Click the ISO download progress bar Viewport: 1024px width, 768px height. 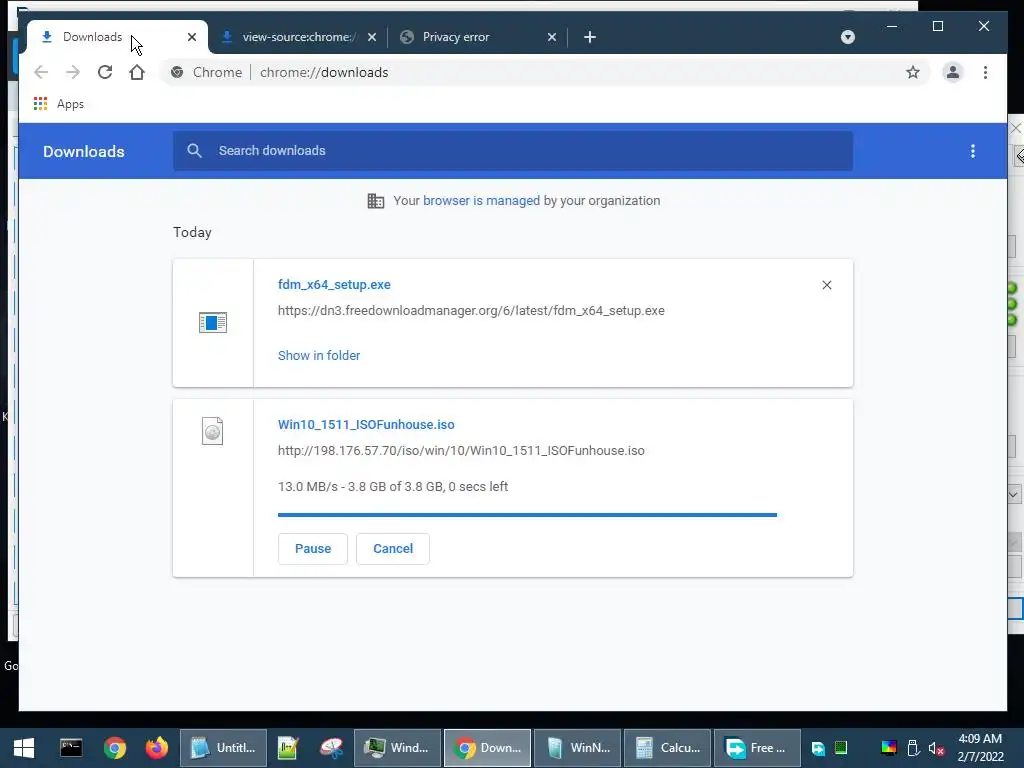[527, 515]
